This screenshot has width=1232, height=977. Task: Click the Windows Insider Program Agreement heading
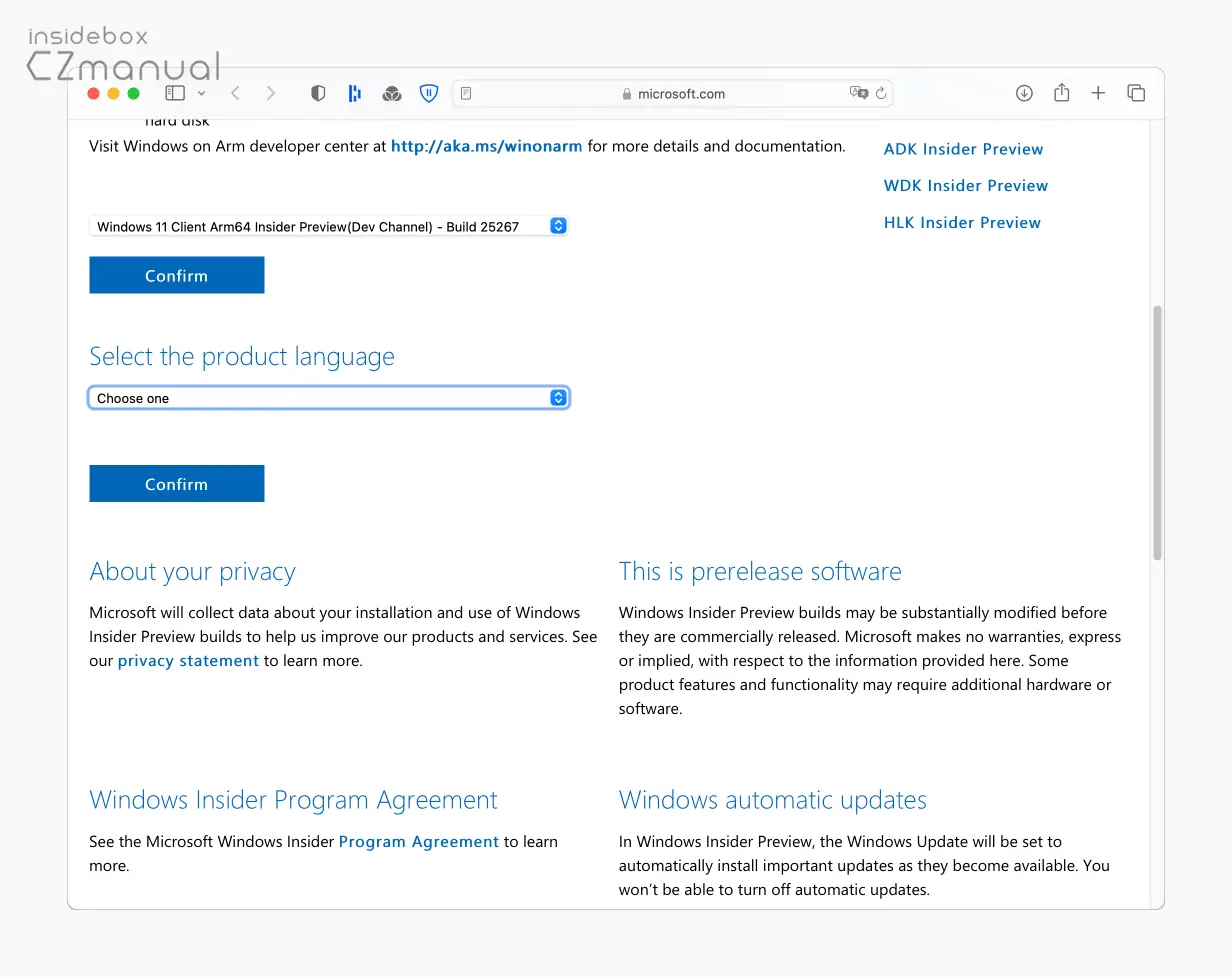[293, 800]
